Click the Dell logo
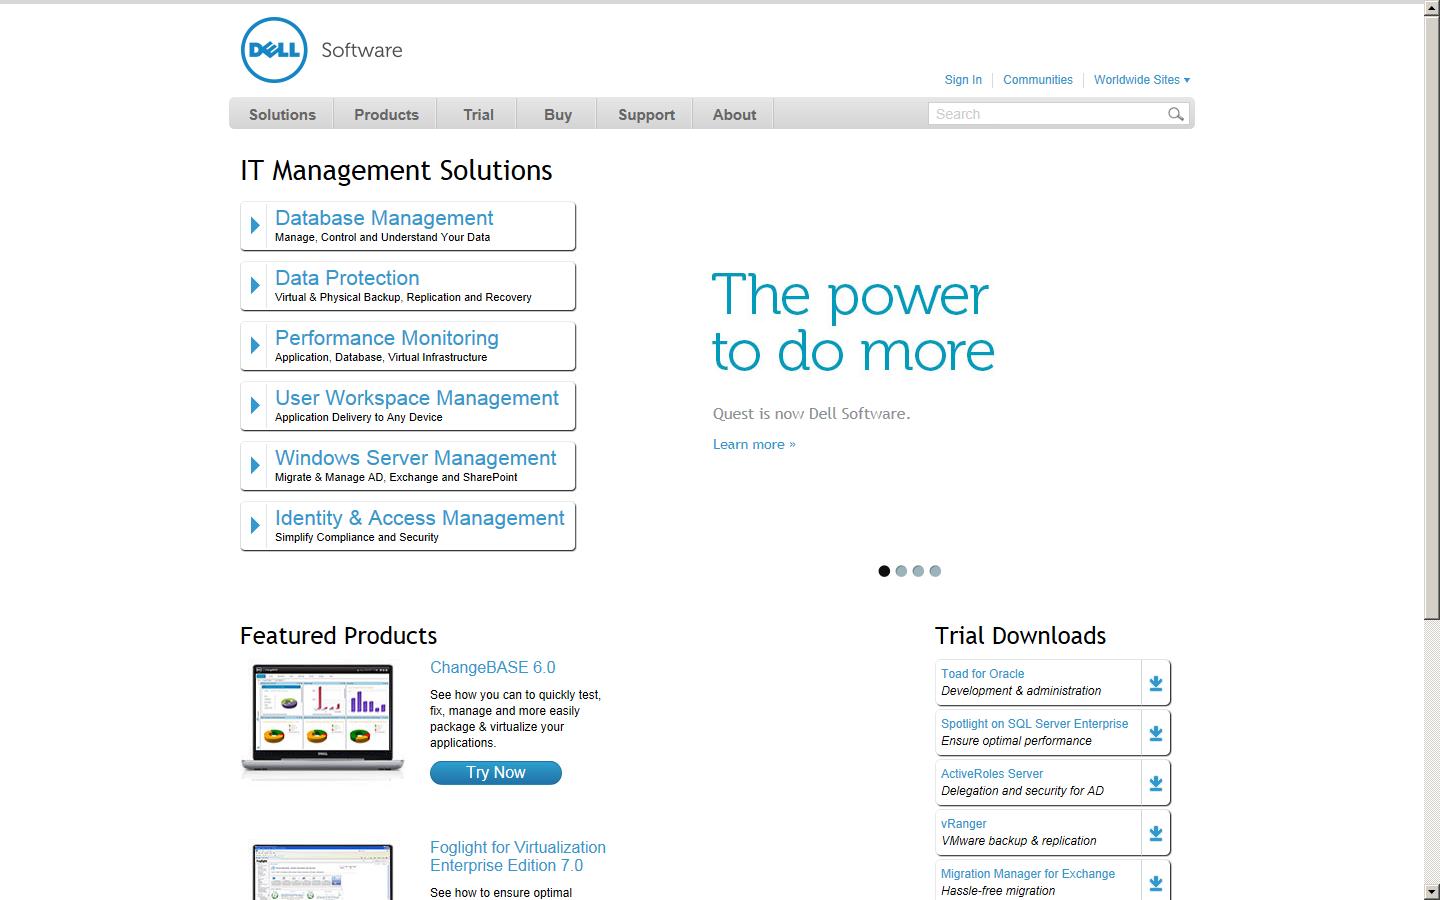The width and height of the screenshot is (1440, 900). click(272, 50)
